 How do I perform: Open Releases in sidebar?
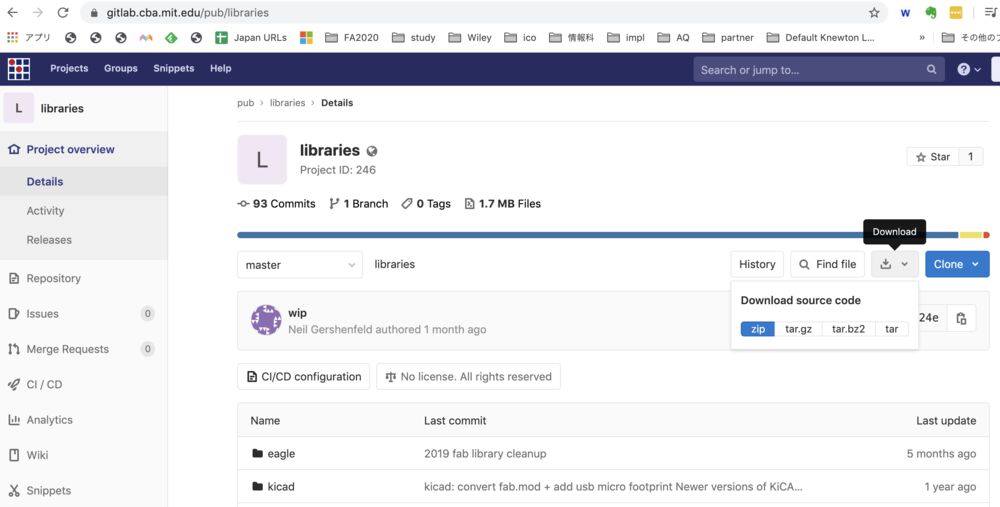[x=49, y=240]
